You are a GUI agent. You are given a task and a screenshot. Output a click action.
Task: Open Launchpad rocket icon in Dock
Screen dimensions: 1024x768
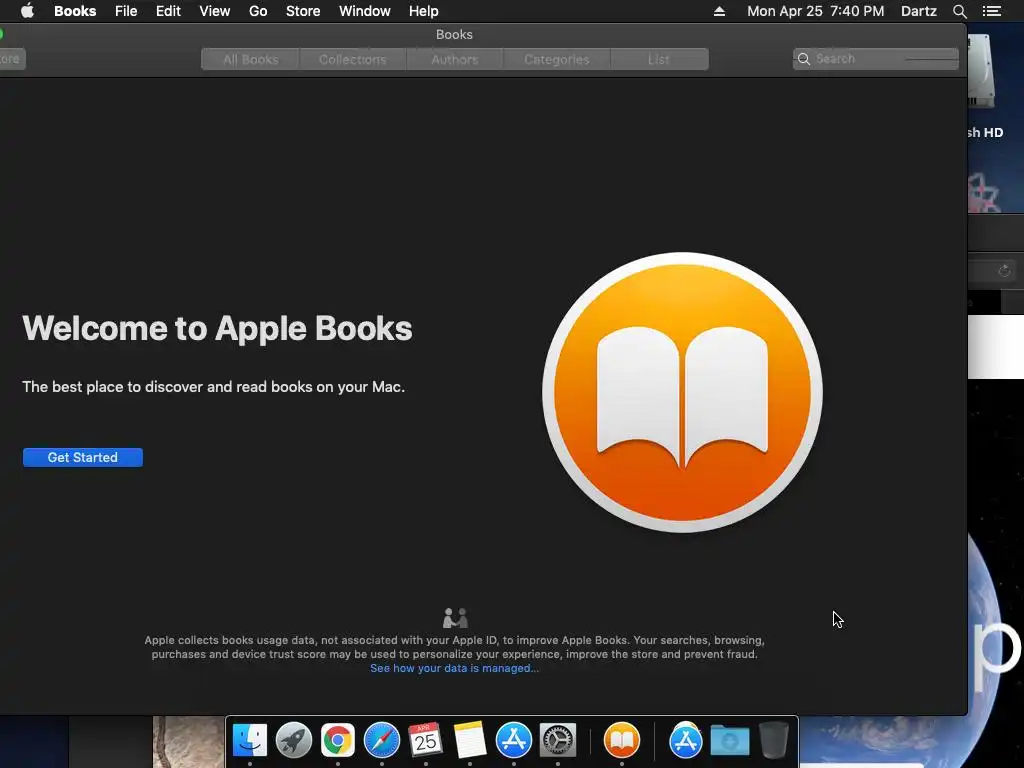tap(294, 740)
